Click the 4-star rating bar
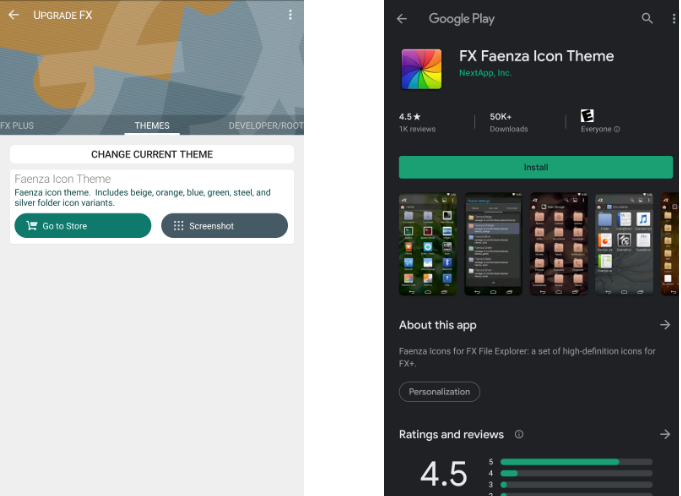The image size is (681, 496). click(576, 473)
